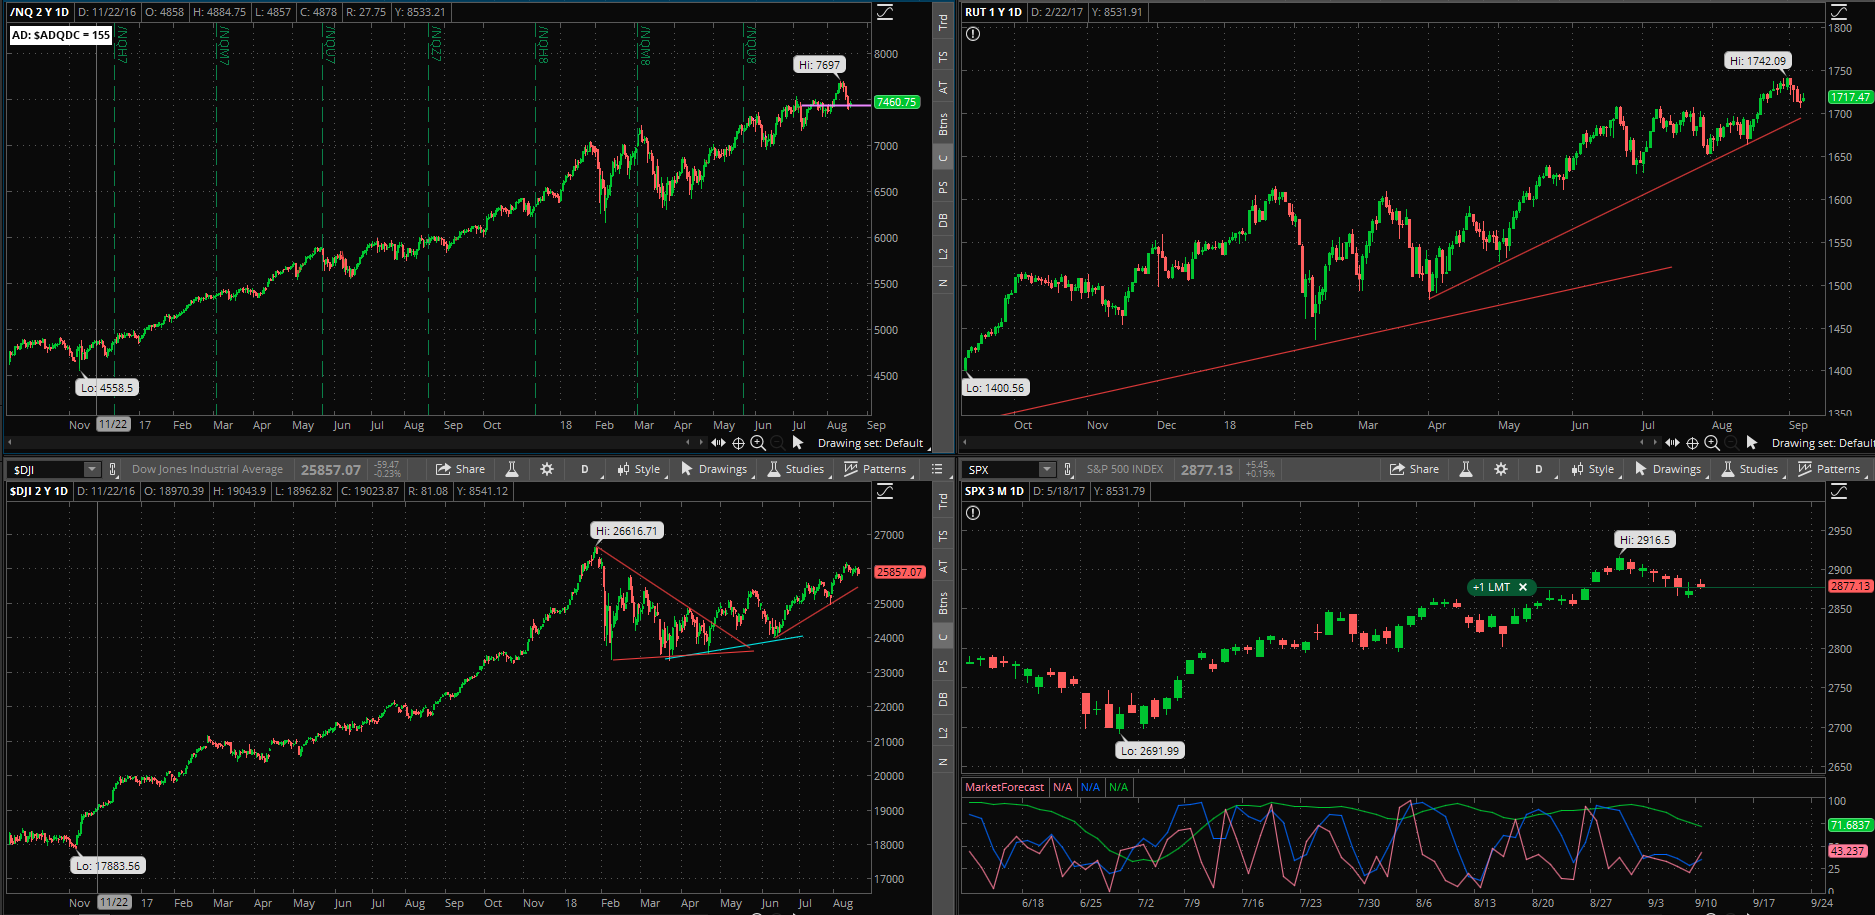
Task: Open Patterns on SPX toolbar
Action: 1829,469
